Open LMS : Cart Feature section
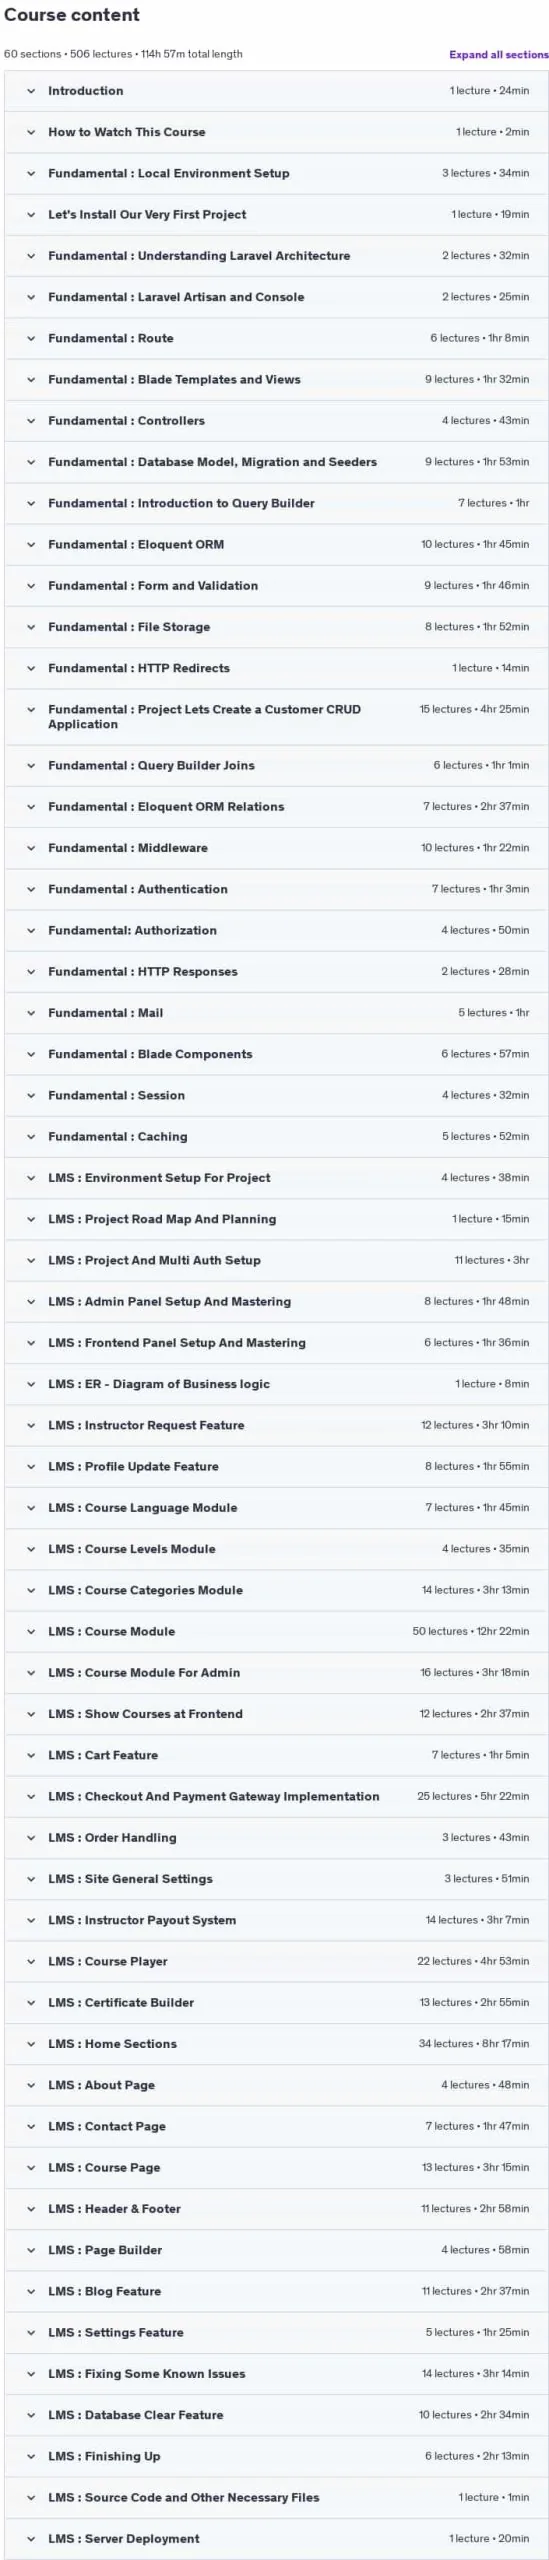The image size is (549, 2560). pyautogui.click(x=276, y=1755)
